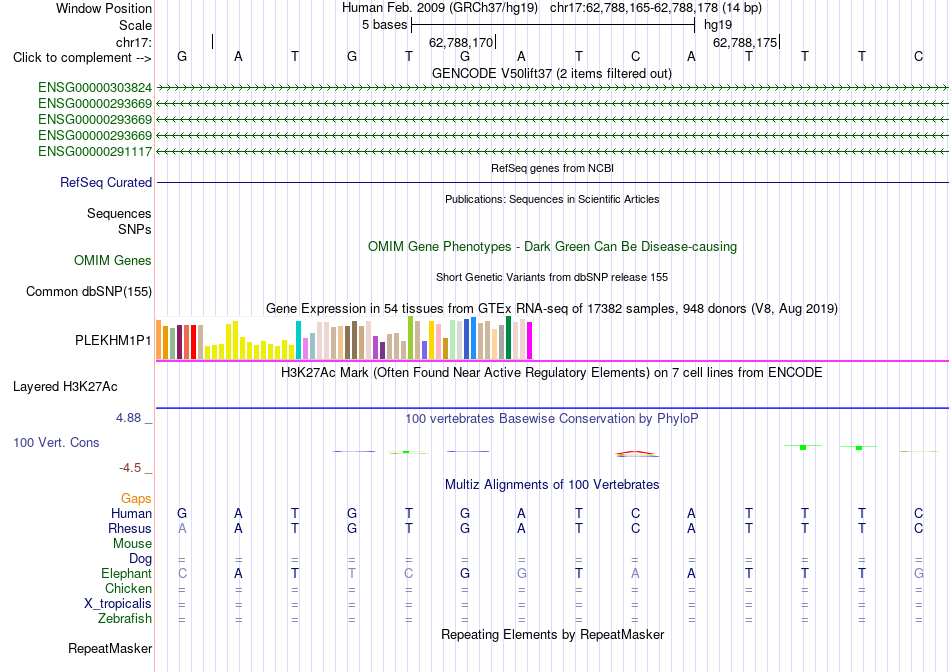Select the Layered H3K27Ac track label
This screenshot has height=672, width=950.
point(65,387)
